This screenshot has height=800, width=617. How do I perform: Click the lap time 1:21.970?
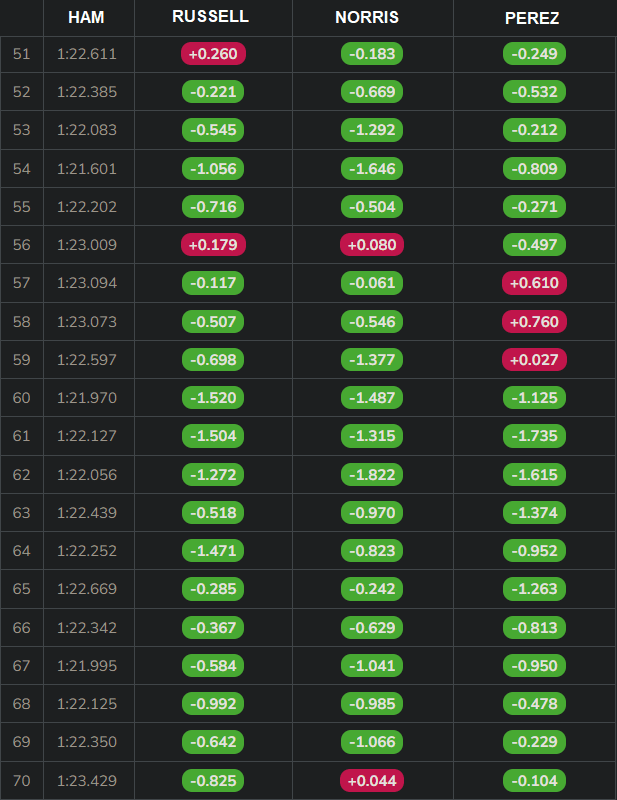(x=88, y=398)
